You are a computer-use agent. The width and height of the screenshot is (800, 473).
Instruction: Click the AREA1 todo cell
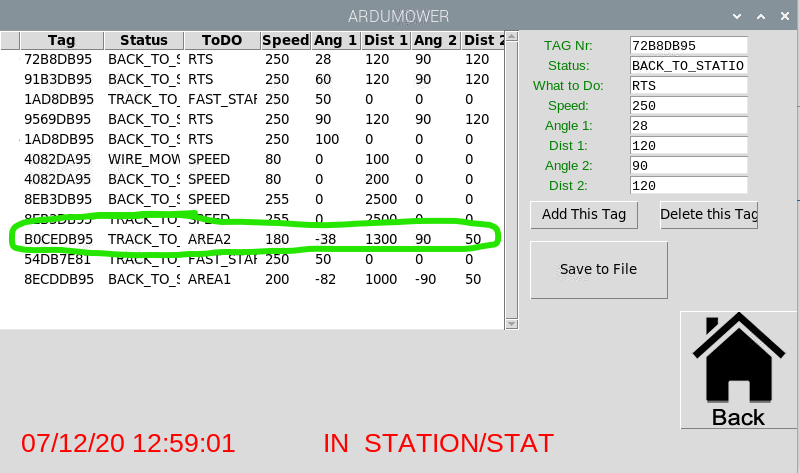coord(209,279)
